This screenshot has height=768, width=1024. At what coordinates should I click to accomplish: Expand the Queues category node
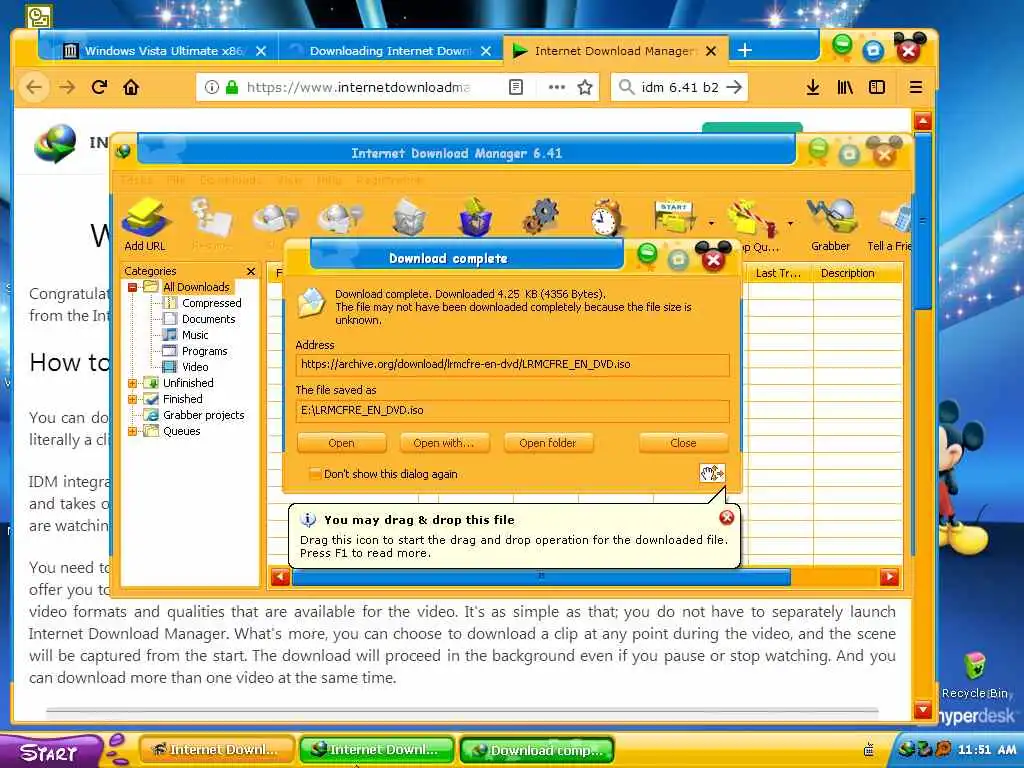click(133, 431)
